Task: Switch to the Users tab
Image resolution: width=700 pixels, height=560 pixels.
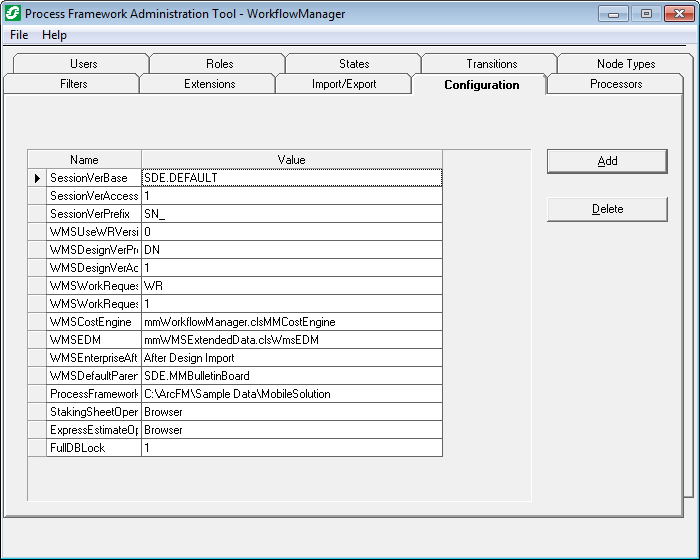Action: [x=84, y=64]
